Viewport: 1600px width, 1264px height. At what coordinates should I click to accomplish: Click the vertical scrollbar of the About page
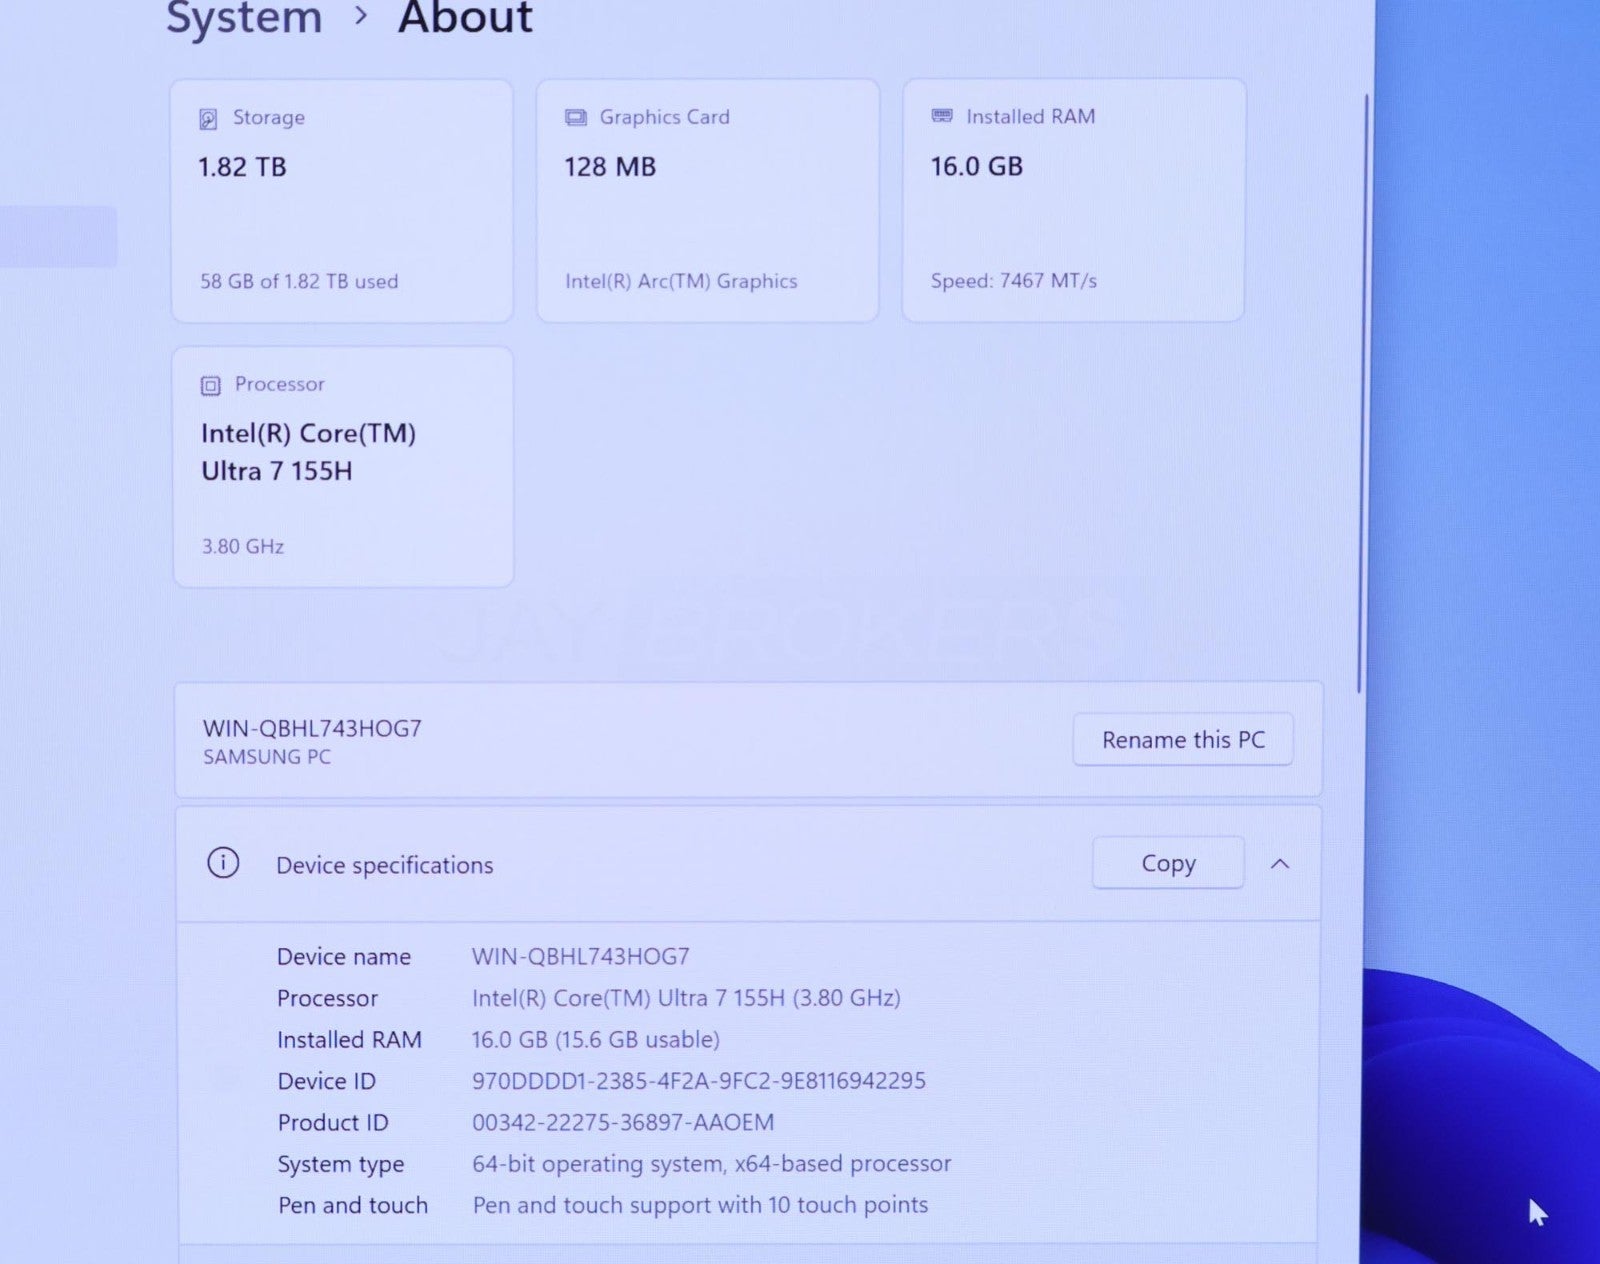[x=1362, y=390]
